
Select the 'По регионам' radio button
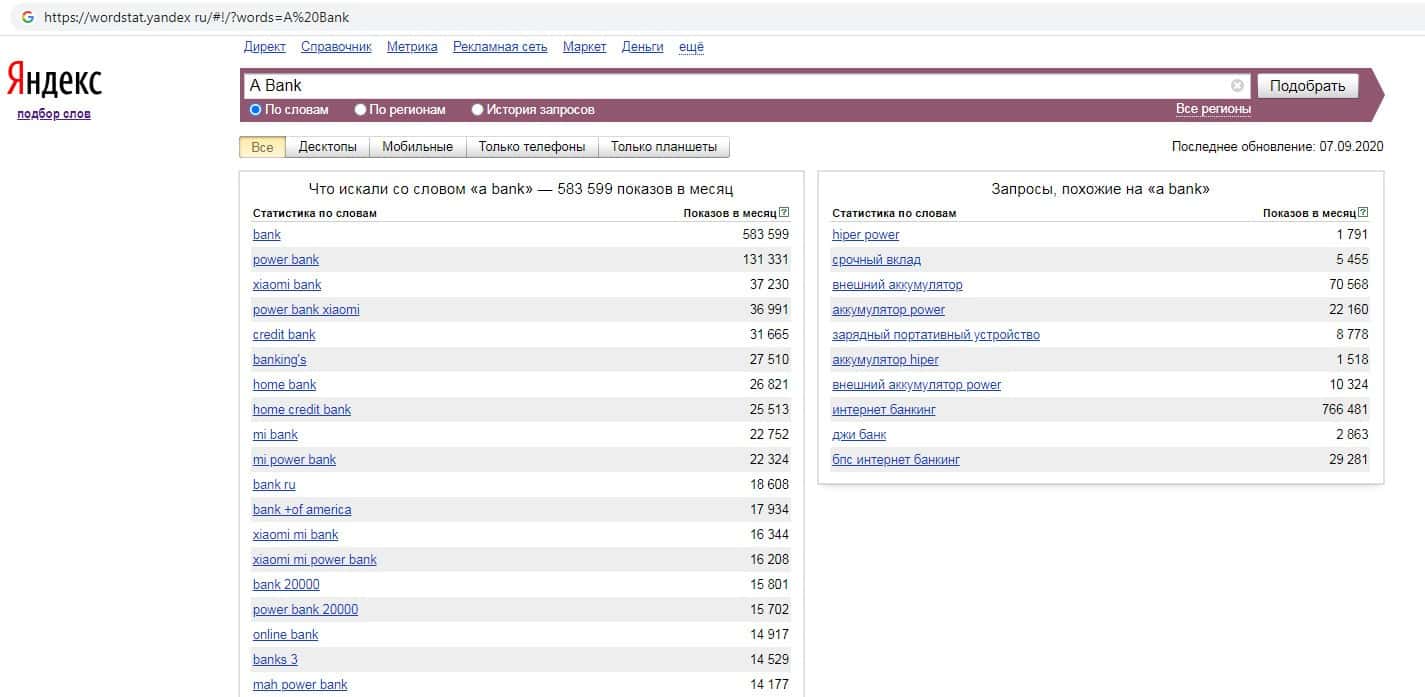point(361,110)
